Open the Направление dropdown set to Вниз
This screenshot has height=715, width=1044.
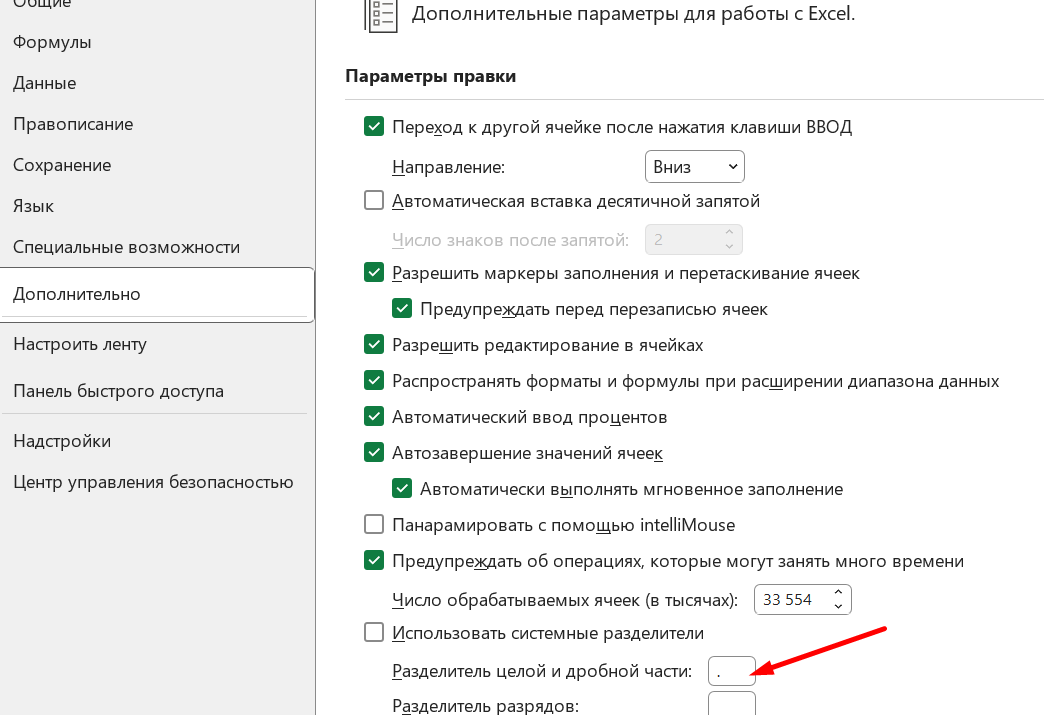click(695, 166)
